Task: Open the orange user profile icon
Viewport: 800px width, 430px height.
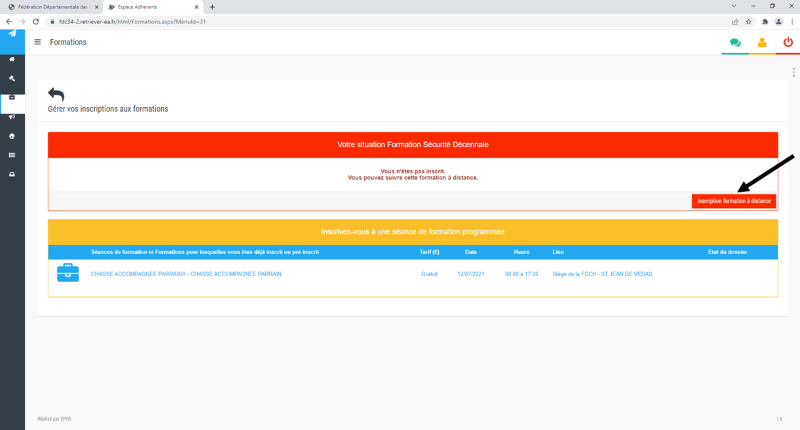Action: [762, 43]
